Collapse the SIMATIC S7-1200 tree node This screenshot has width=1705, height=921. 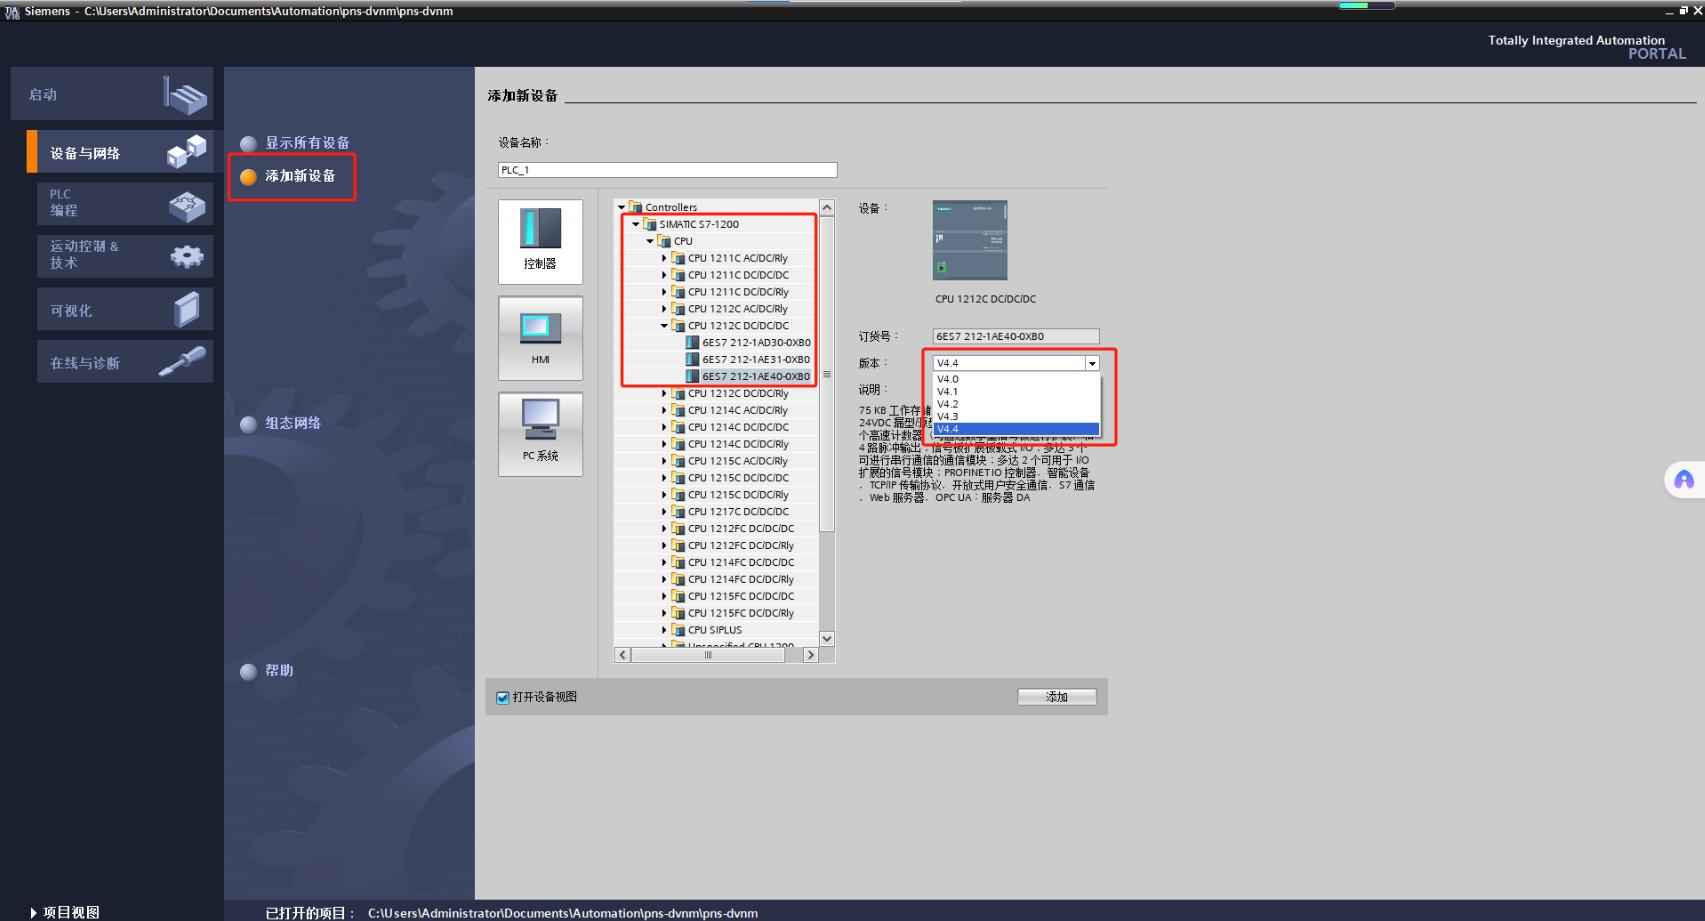tap(634, 224)
